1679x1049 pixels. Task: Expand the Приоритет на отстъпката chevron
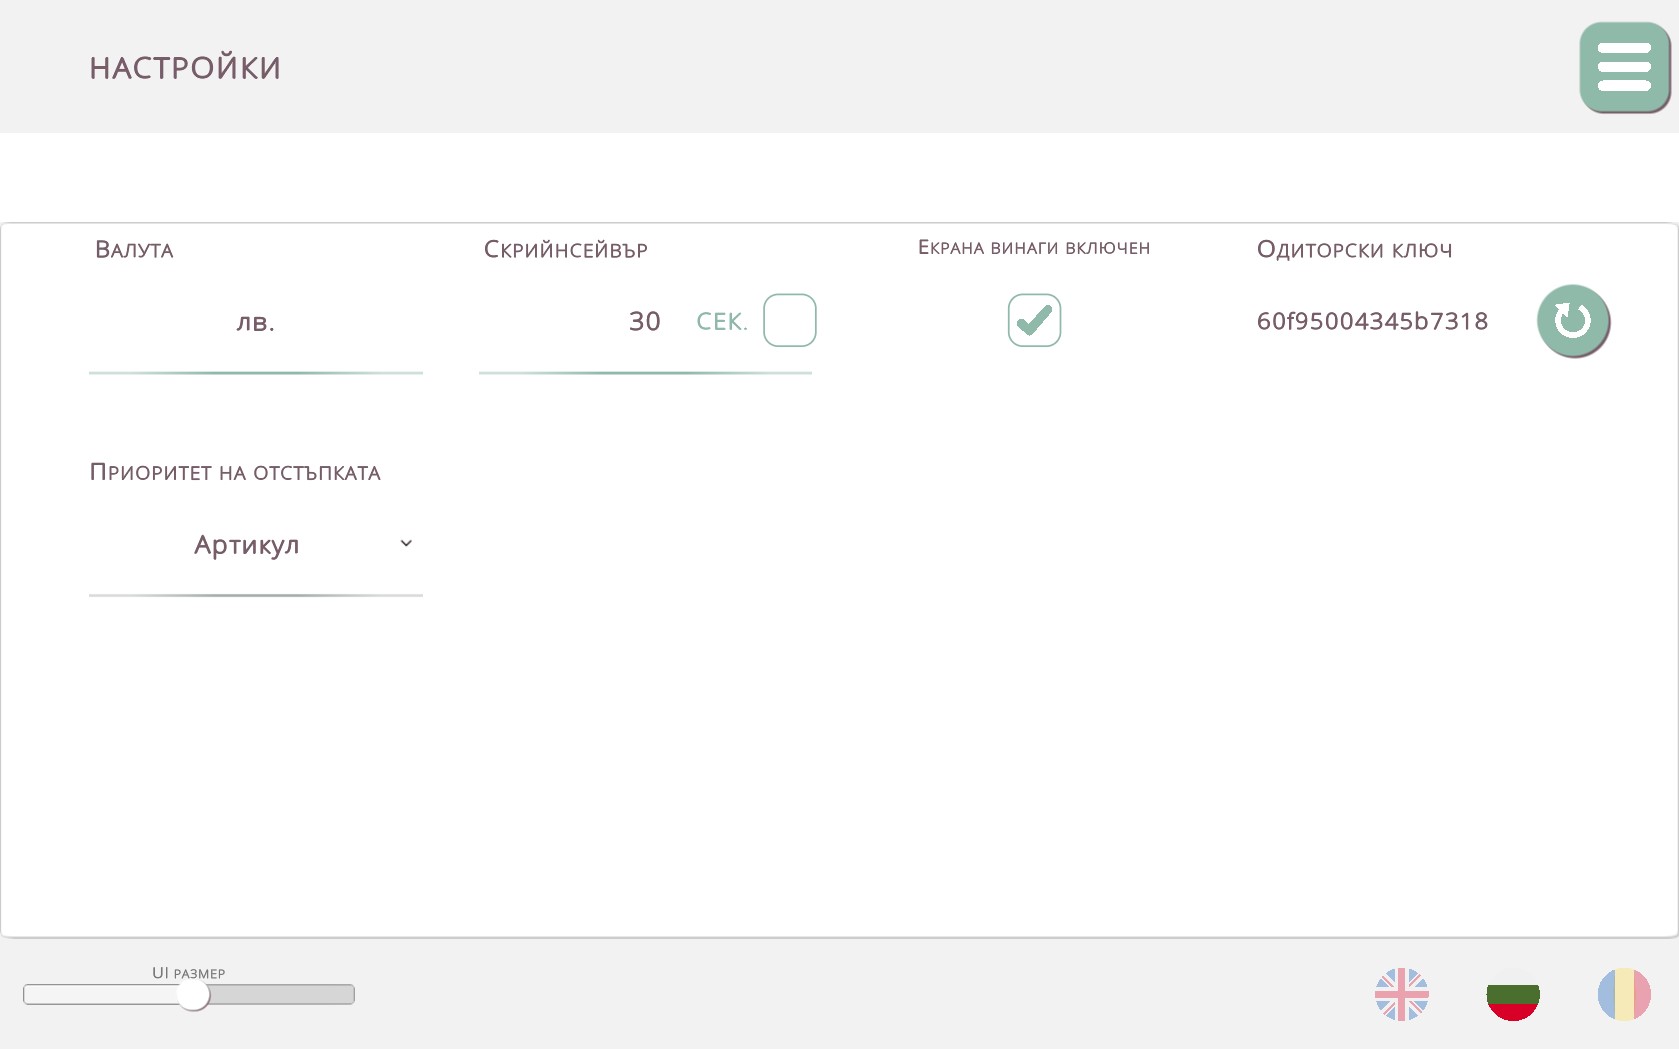tap(406, 544)
